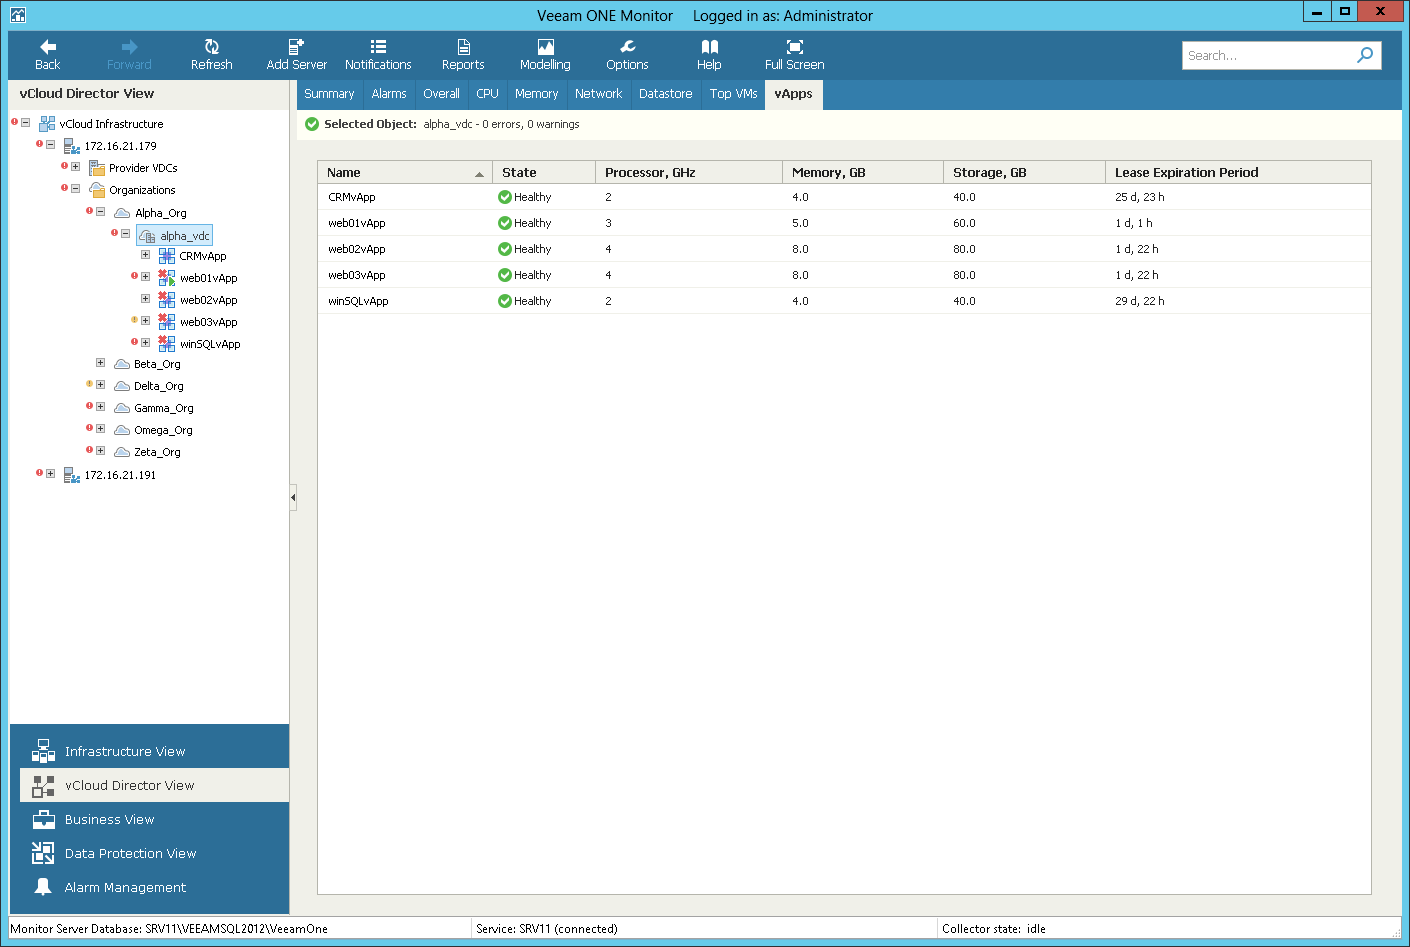Switch to the CPU tab

(487, 94)
